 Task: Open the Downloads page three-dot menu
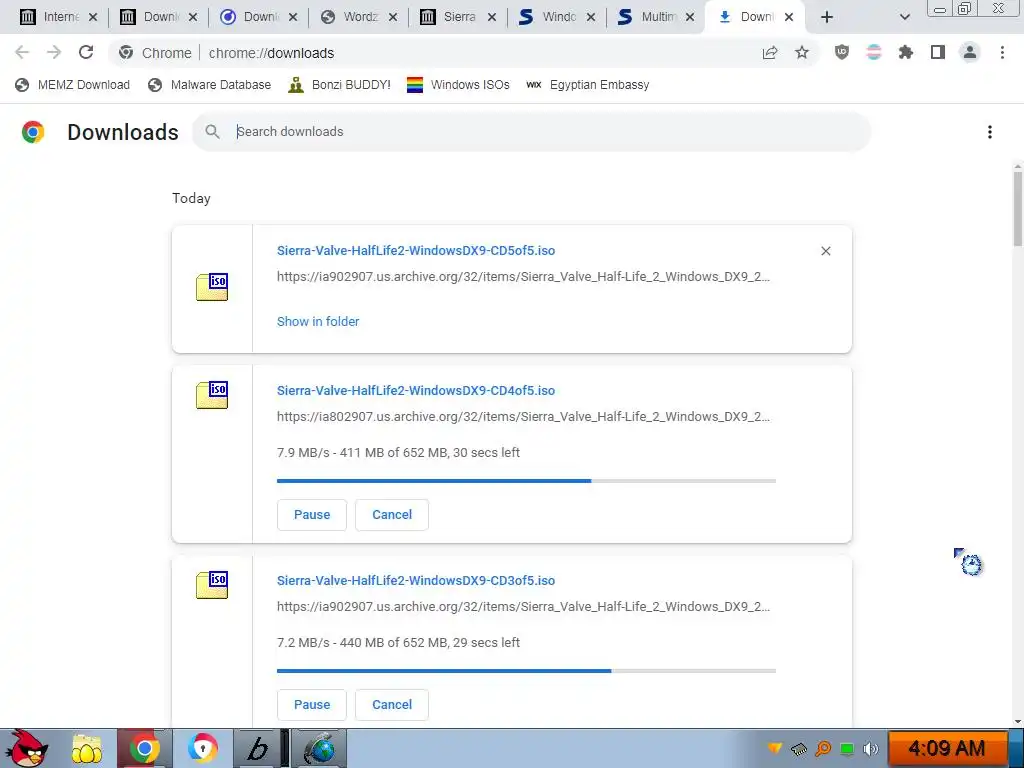click(990, 132)
